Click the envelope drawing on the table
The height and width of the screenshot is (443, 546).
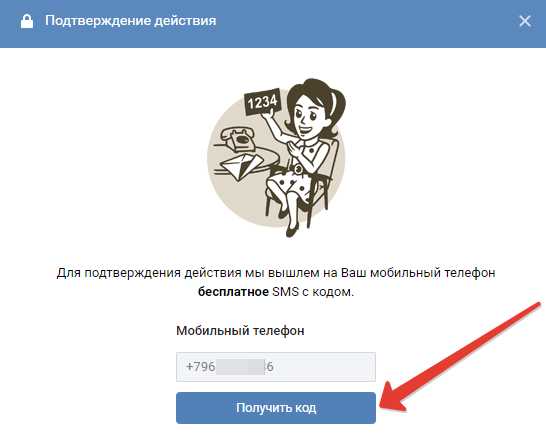click(x=241, y=166)
